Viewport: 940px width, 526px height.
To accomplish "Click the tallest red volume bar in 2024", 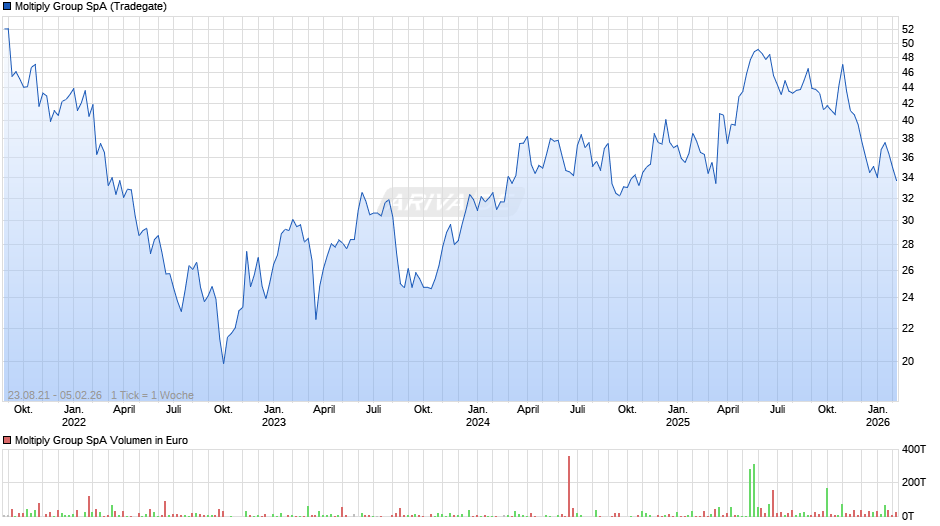I will tap(569, 486).
